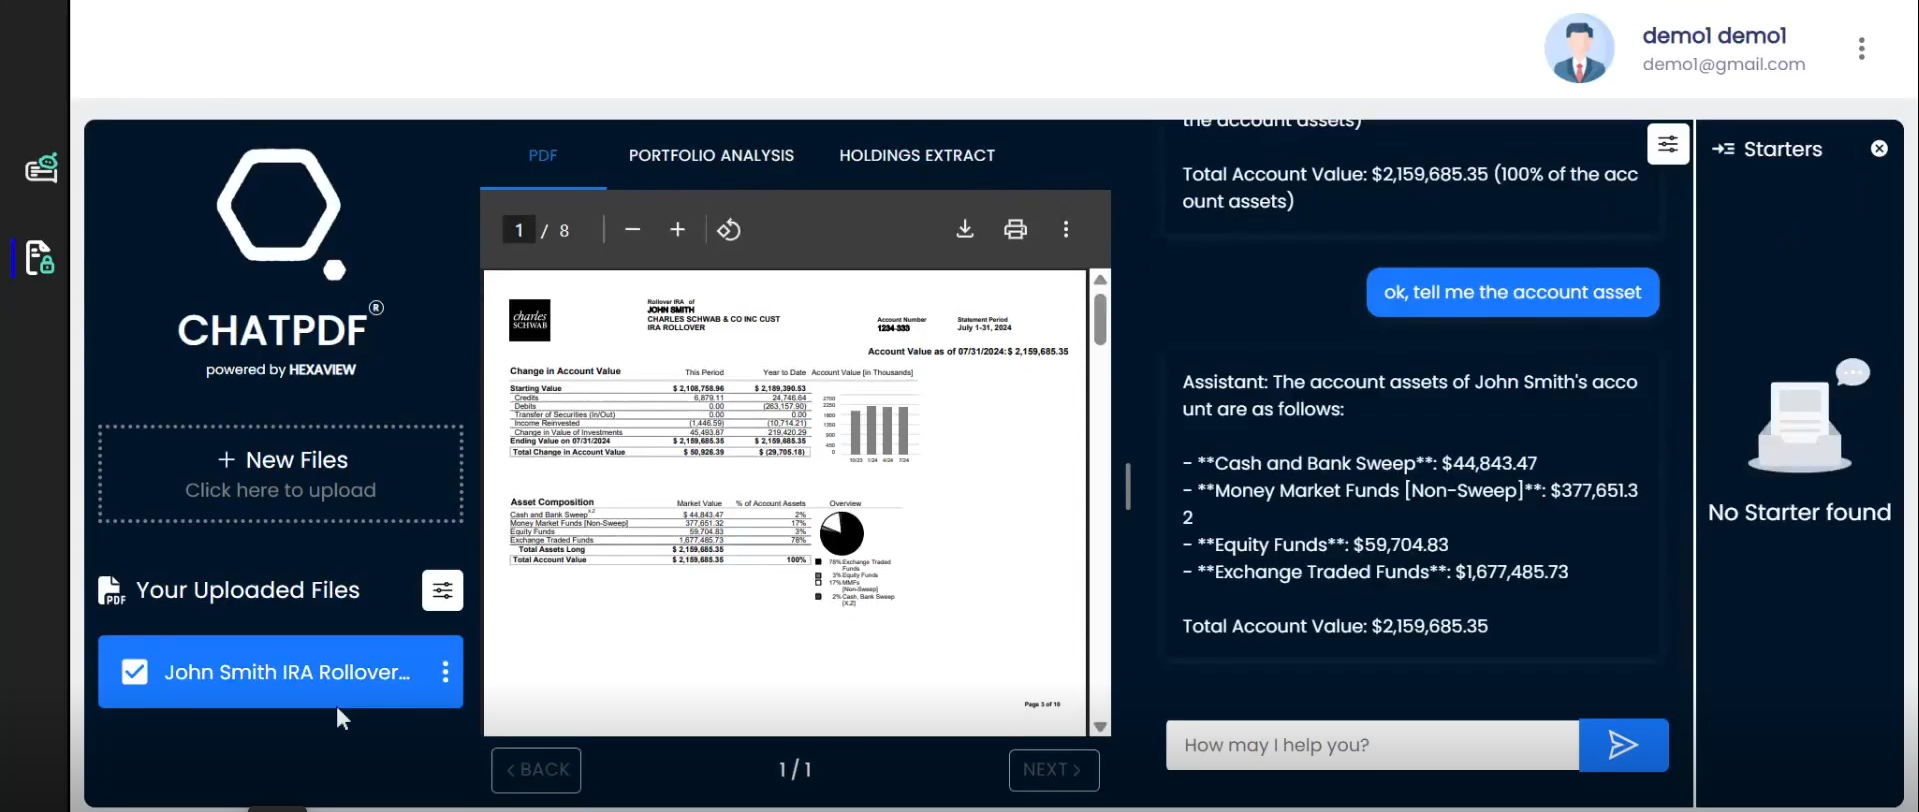Download the PDF document
Screen dimensions: 1919x812
(964, 229)
